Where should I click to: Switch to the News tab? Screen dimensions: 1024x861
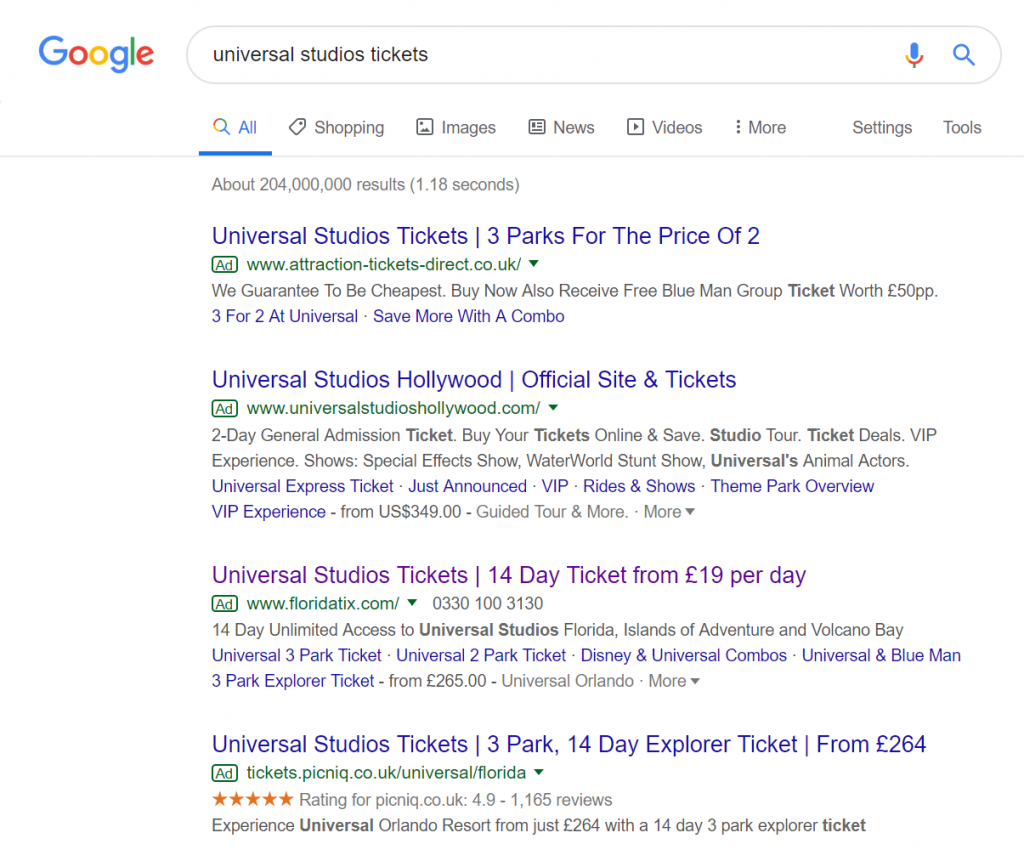(562, 127)
